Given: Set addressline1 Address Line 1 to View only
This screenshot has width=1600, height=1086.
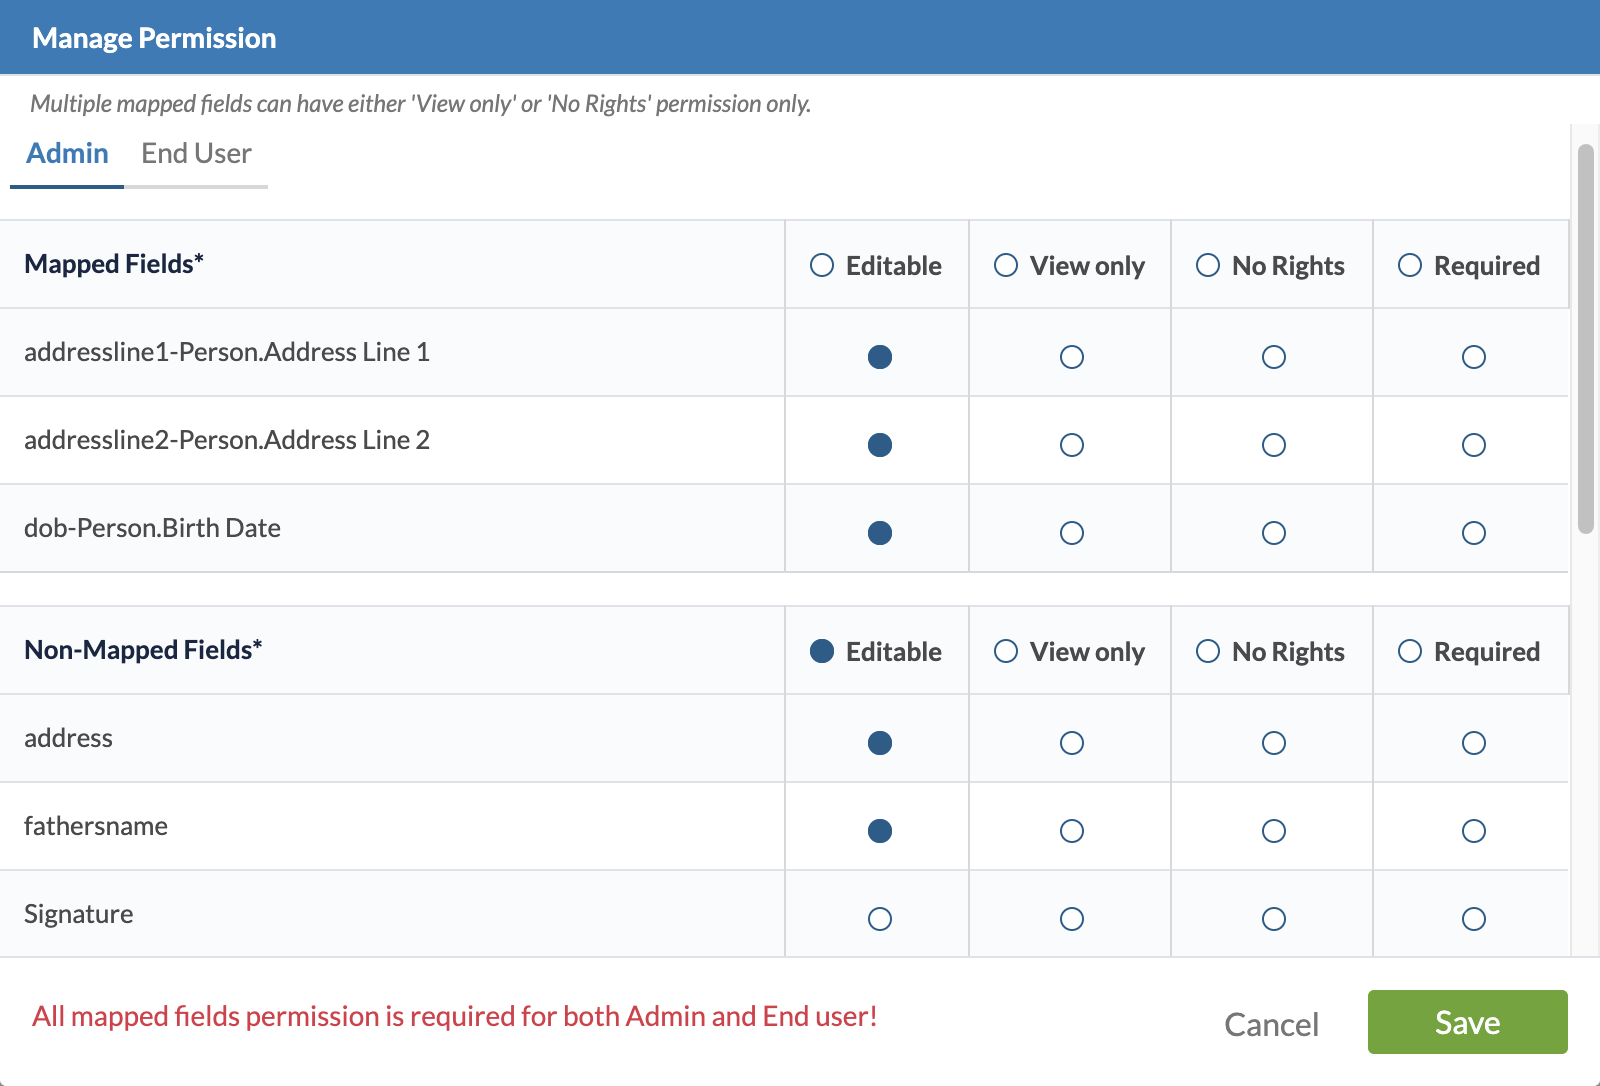Looking at the screenshot, I should [1072, 357].
